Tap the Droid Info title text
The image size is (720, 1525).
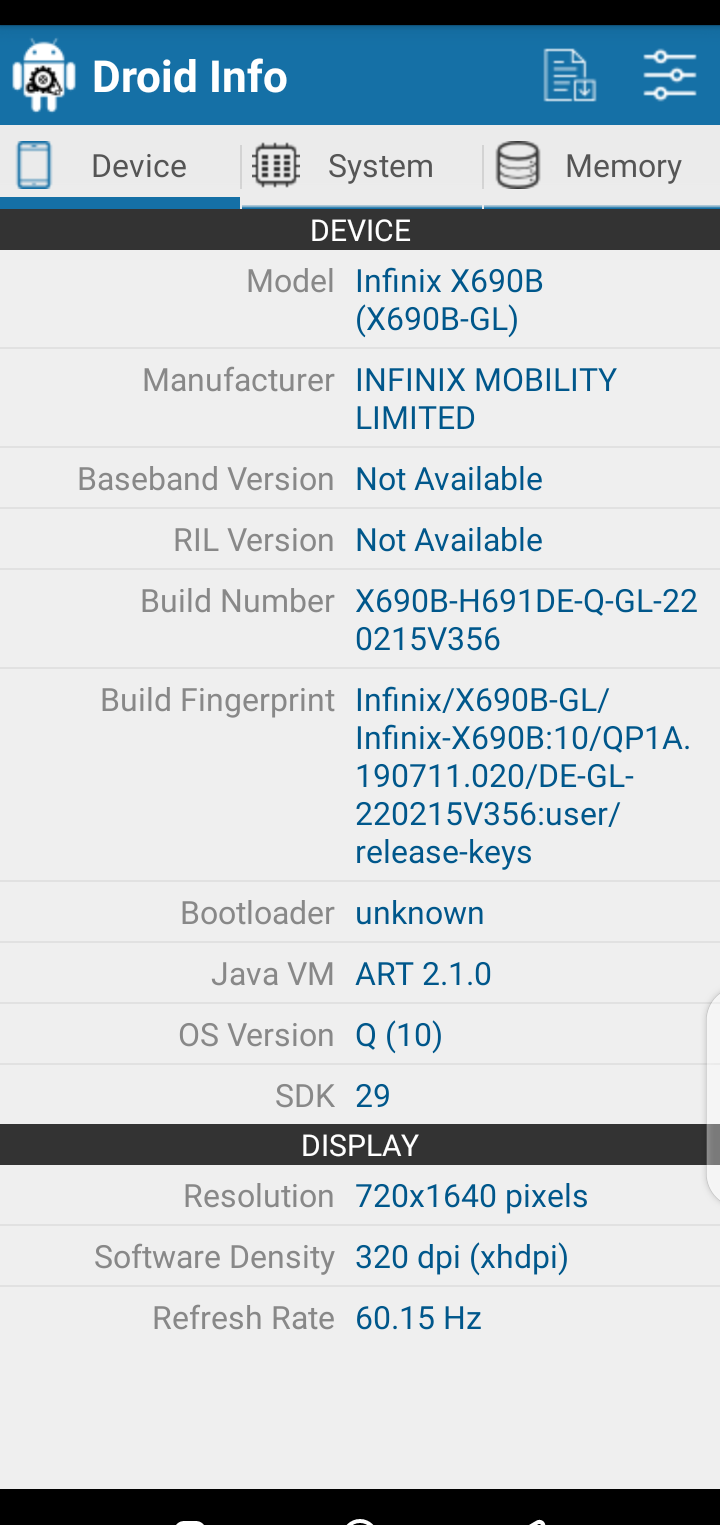[x=190, y=77]
